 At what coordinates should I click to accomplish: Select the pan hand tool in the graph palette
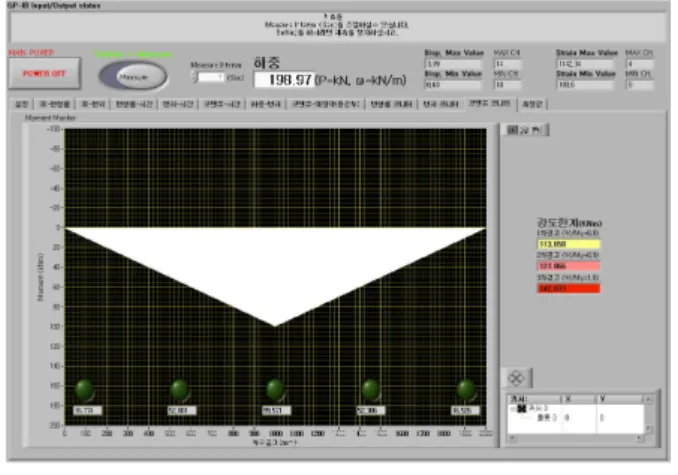536,130
